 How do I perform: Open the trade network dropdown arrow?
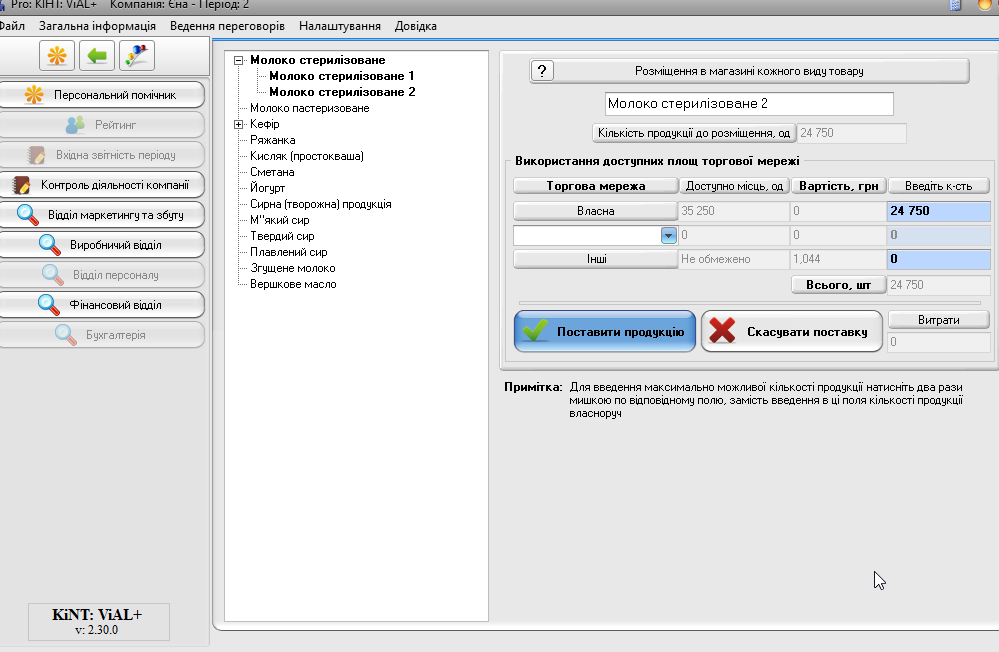pyautogui.click(x=668, y=236)
